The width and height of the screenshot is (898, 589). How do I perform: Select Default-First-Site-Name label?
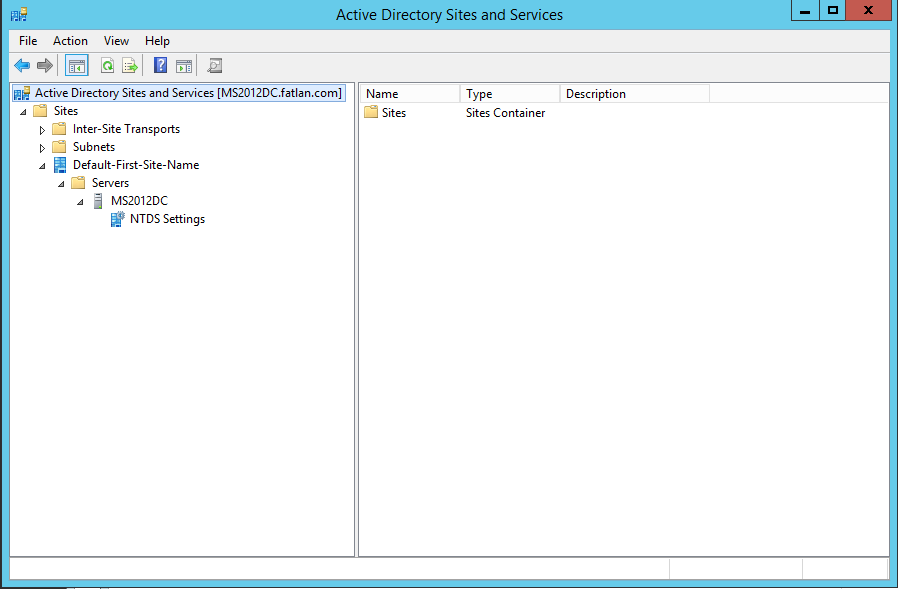coord(136,165)
